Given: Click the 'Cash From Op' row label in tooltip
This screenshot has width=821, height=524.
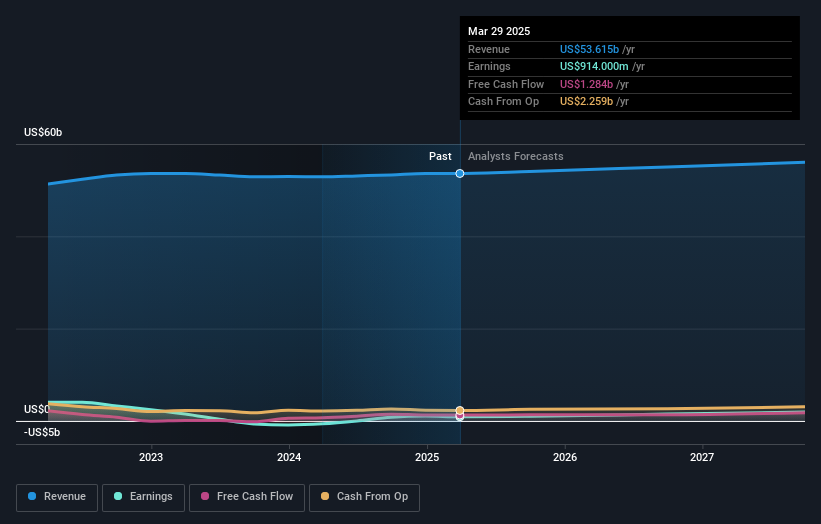Looking at the screenshot, I should (503, 102).
